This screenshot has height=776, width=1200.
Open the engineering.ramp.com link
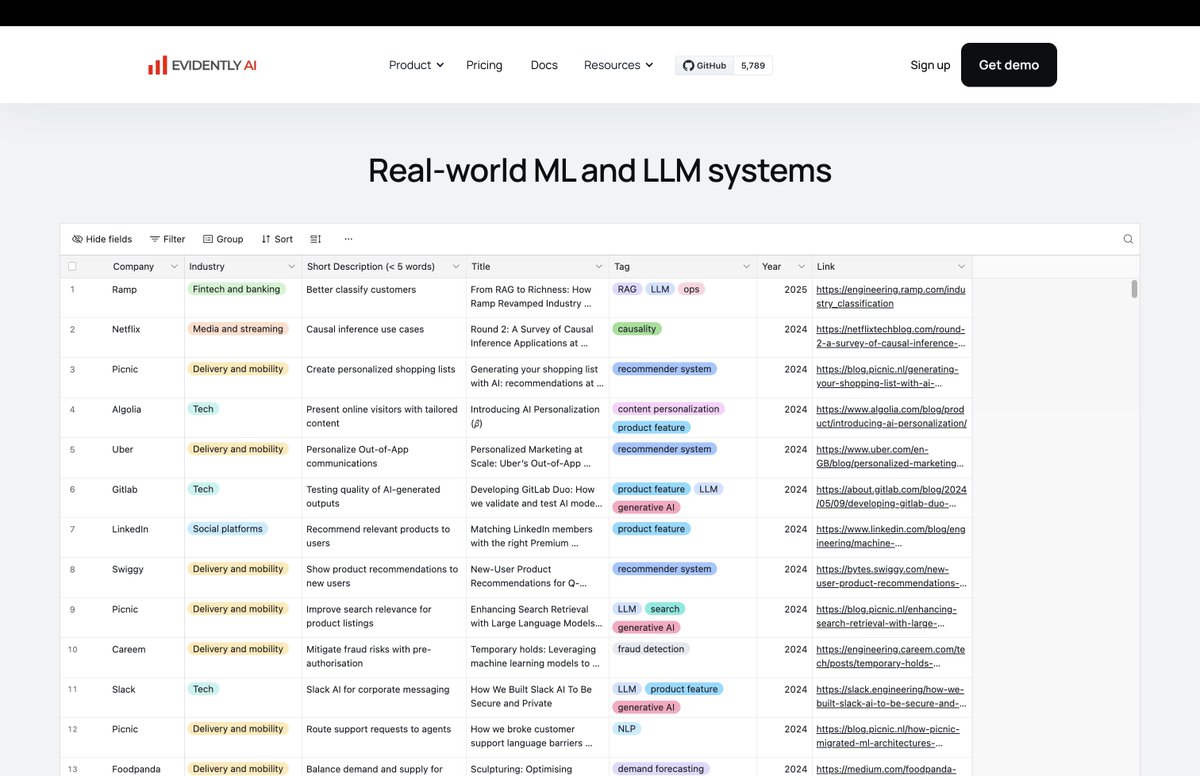coord(891,296)
